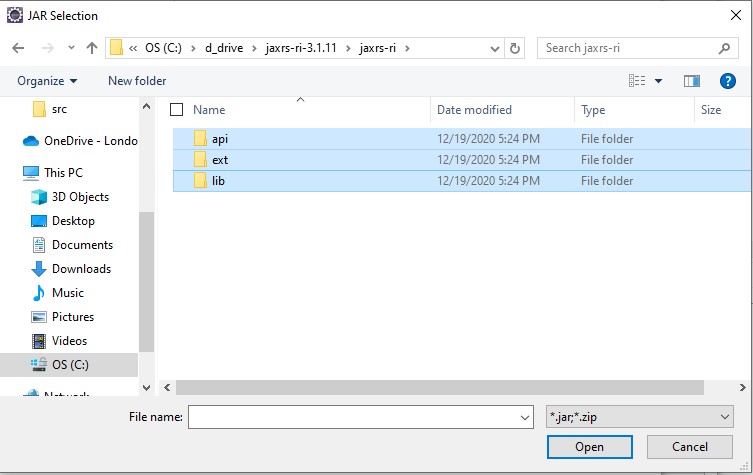Open the File name dropdown arrow
The image size is (753, 475).
tap(525, 417)
